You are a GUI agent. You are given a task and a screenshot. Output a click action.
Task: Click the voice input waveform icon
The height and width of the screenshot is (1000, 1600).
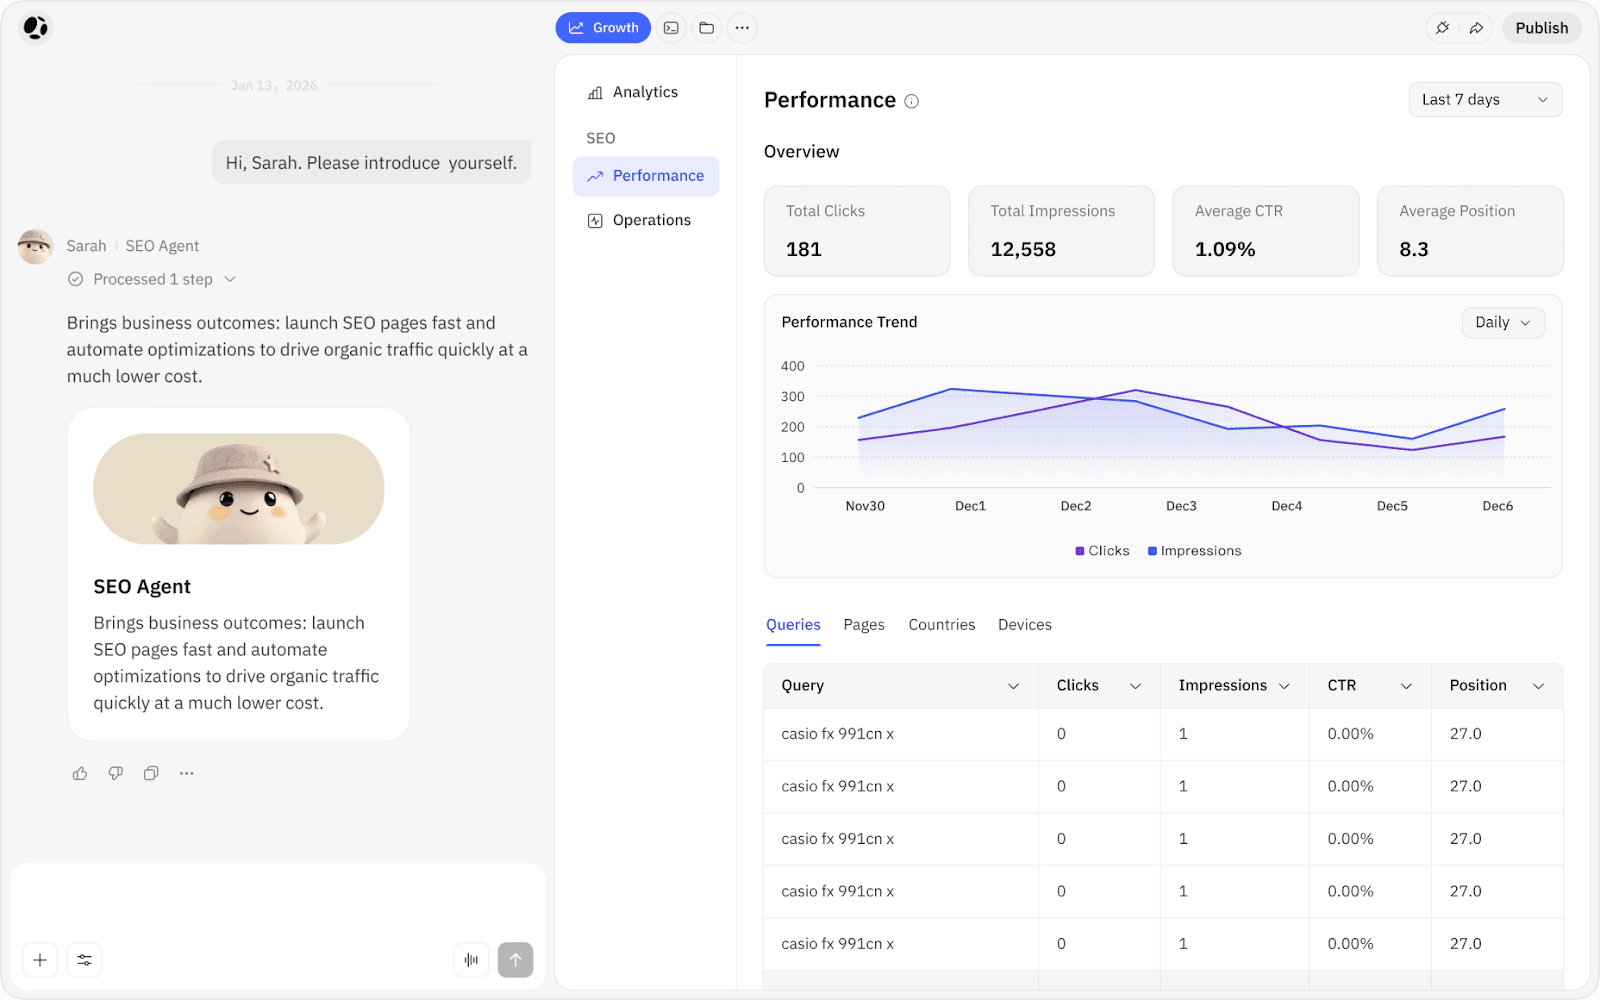coord(471,960)
